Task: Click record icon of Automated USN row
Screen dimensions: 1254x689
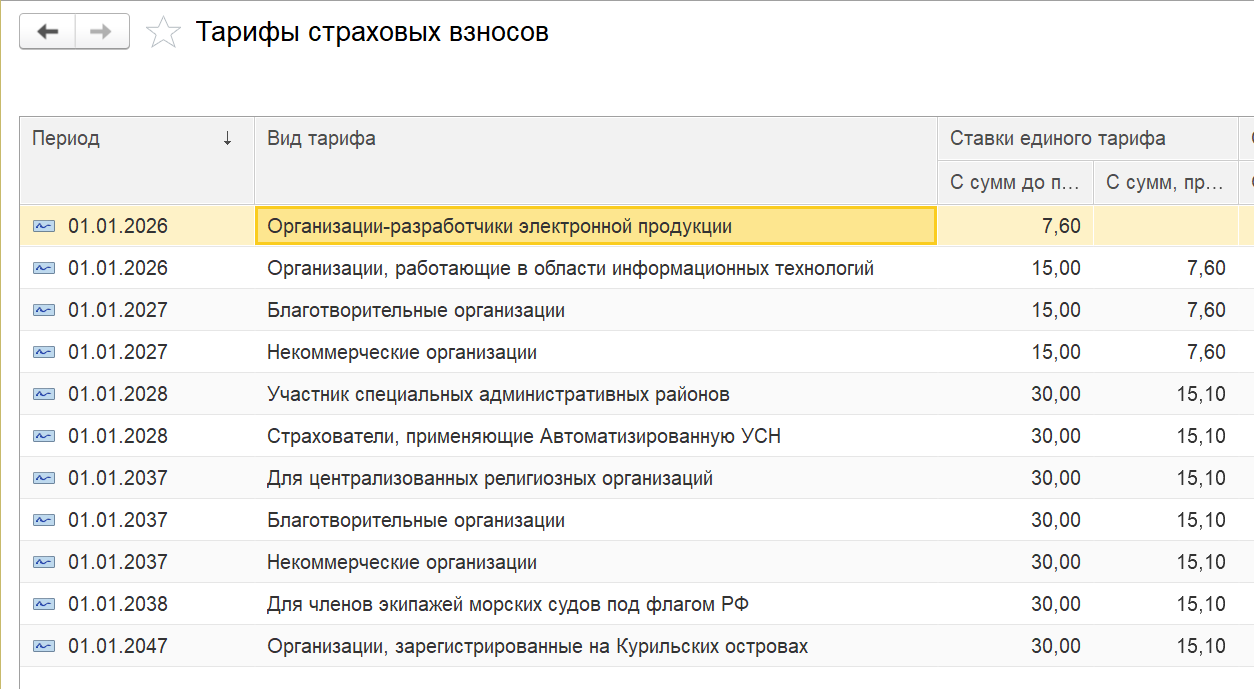Action: 44,437
